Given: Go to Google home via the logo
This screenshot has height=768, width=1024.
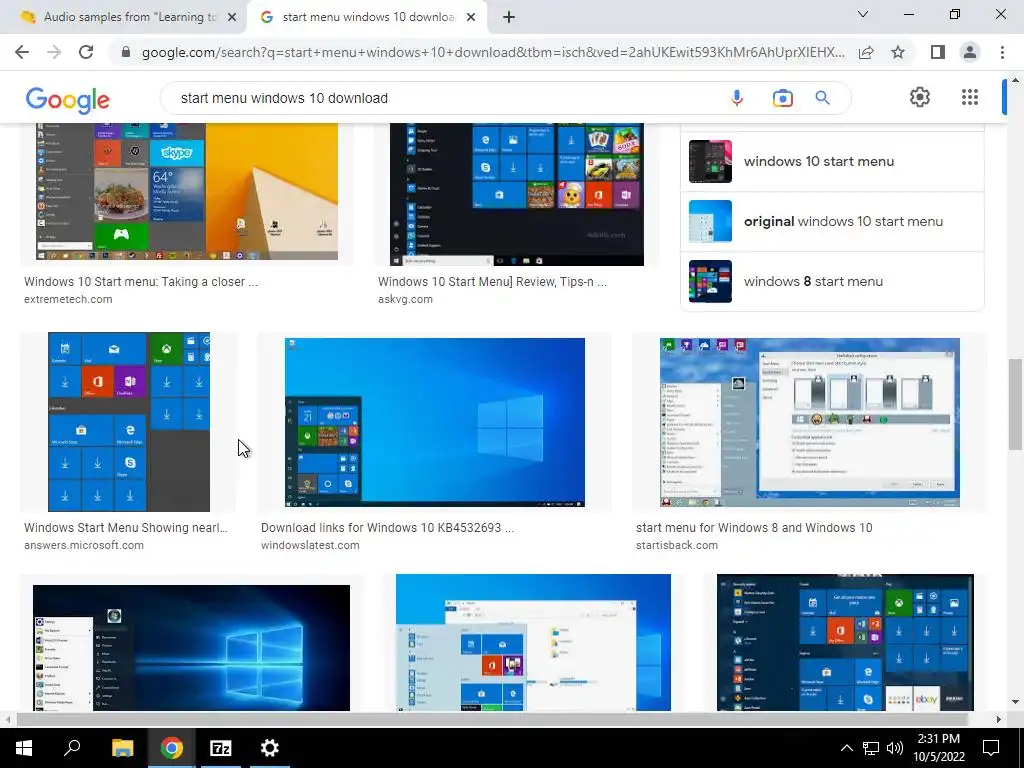Looking at the screenshot, I should (x=67, y=100).
